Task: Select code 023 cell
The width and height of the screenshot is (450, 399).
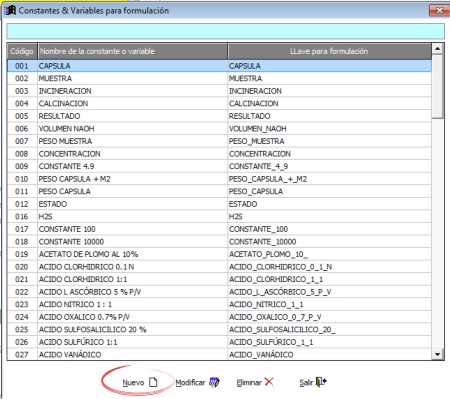Action: coord(22,304)
